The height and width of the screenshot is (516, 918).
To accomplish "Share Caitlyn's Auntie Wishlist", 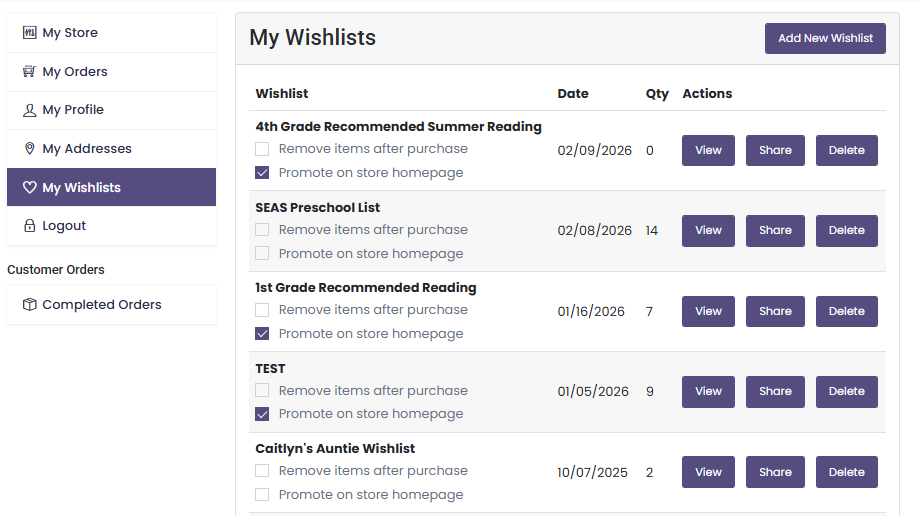I will click(x=775, y=472).
